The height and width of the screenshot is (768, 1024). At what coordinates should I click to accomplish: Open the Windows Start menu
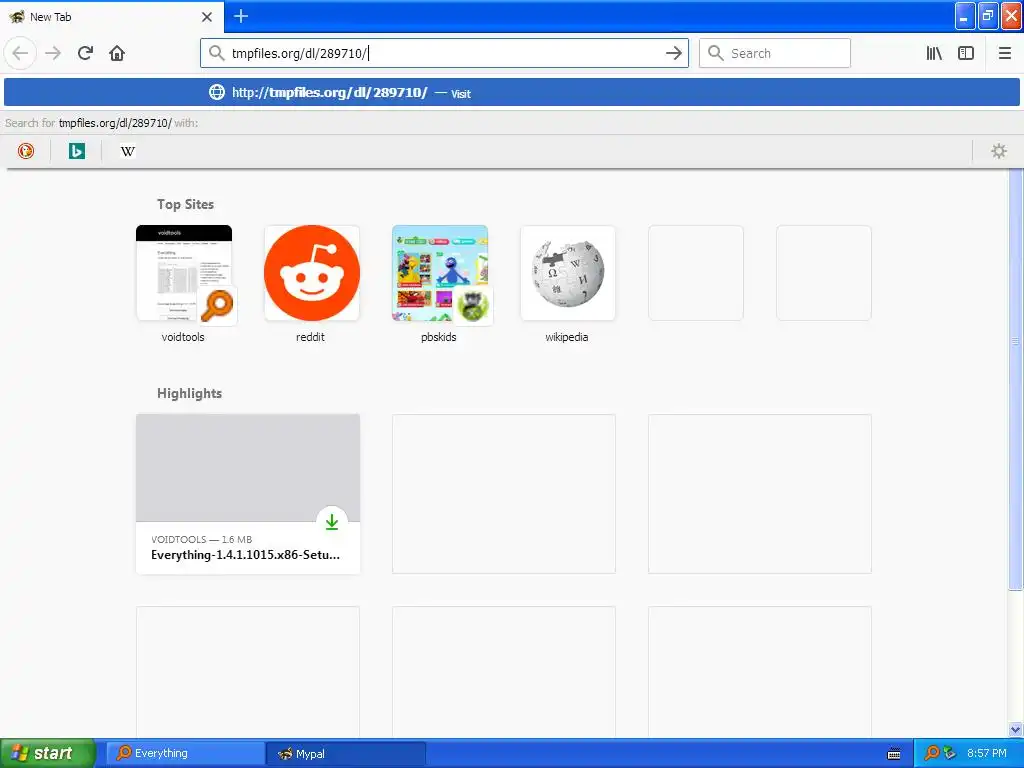48,753
